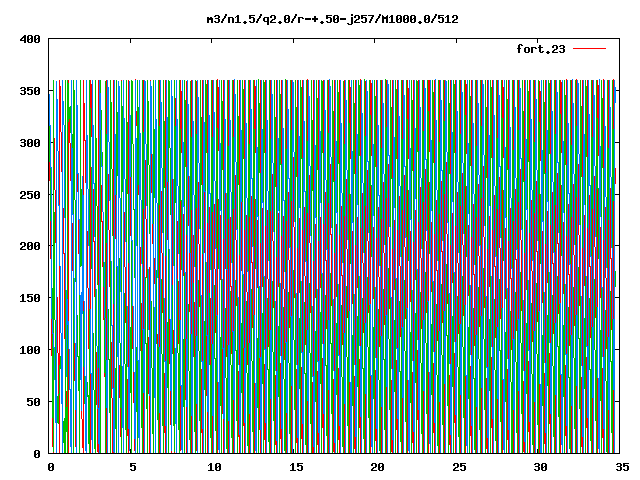Click the y-axis label 50
The image size is (640, 480).
(33, 402)
